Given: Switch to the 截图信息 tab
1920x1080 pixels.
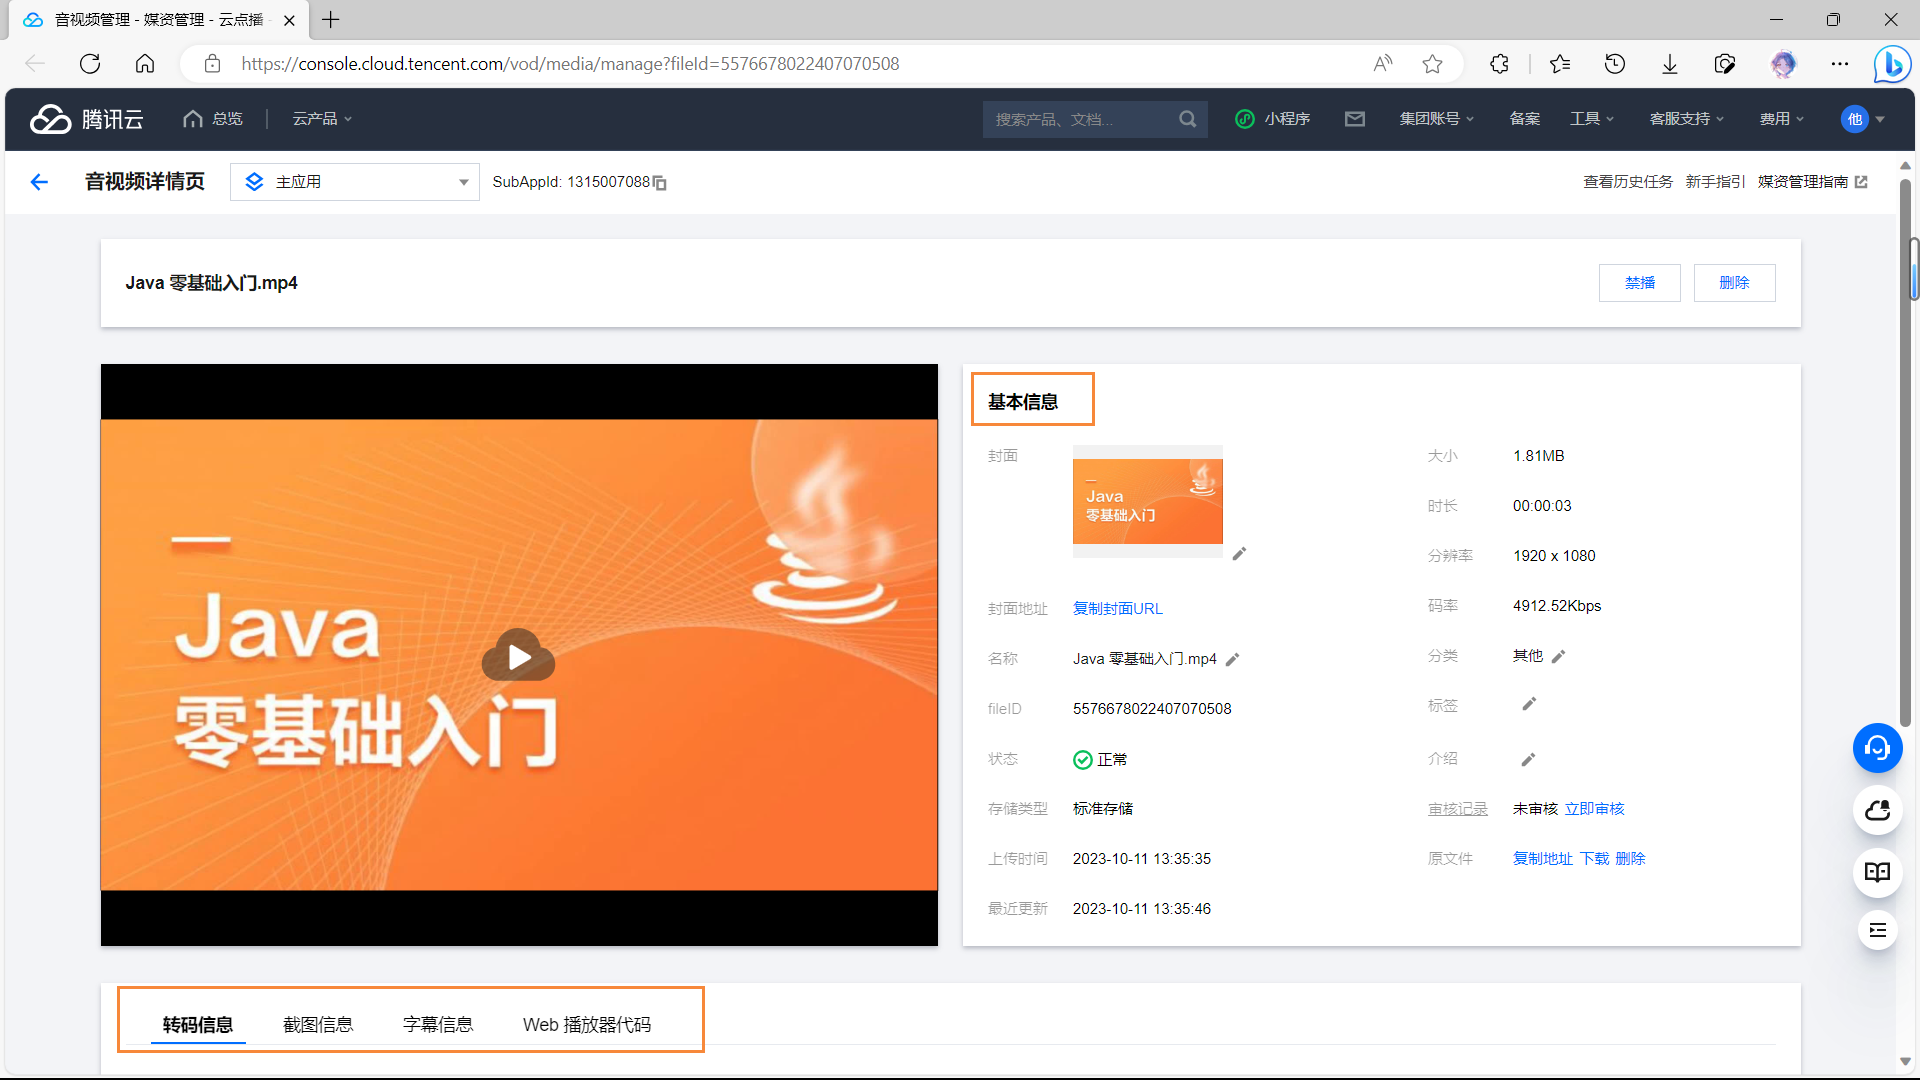Looking at the screenshot, I should click(x=318, y=1025).
